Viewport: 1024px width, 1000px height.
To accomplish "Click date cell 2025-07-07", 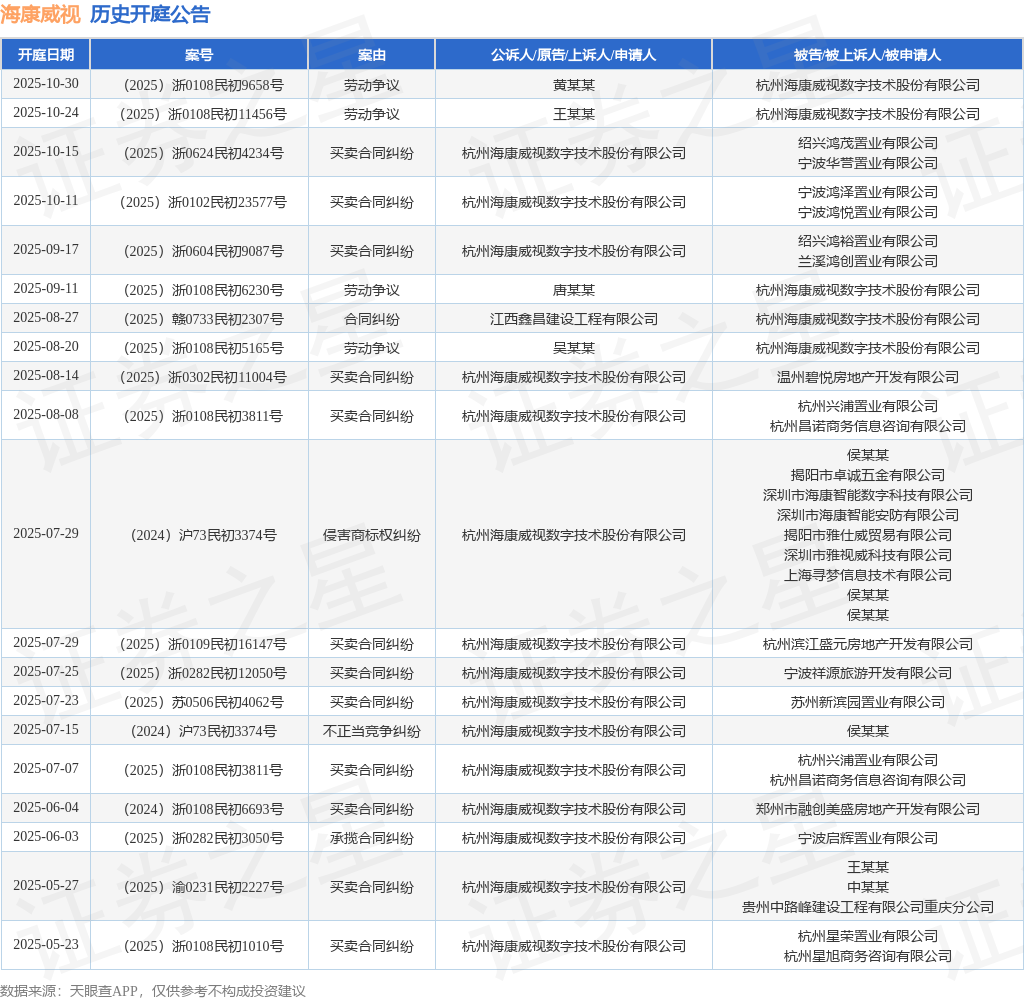I will [46, 769].
